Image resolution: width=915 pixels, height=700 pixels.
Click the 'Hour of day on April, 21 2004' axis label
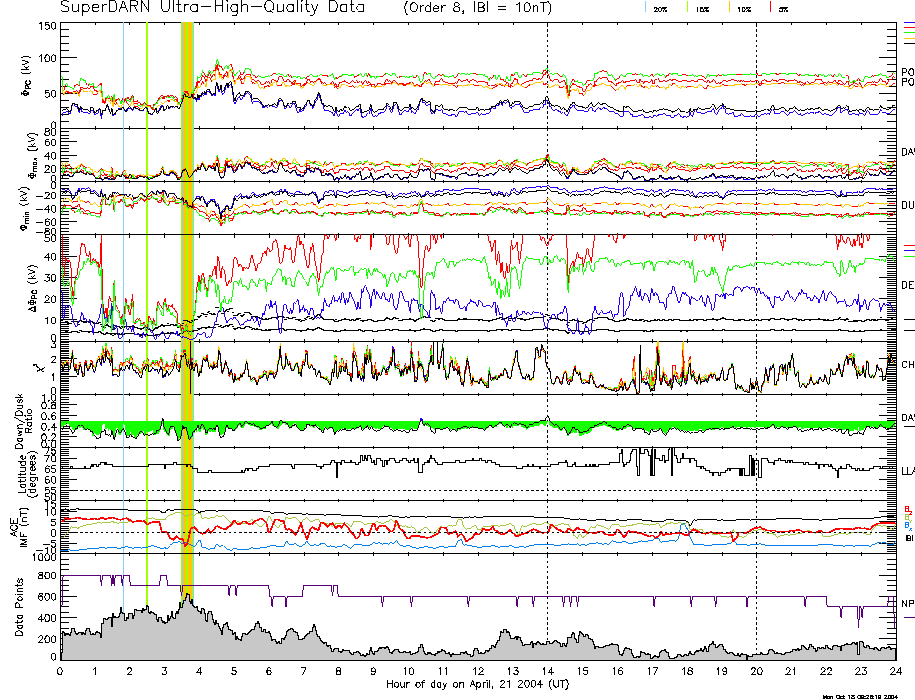(477, 684)
